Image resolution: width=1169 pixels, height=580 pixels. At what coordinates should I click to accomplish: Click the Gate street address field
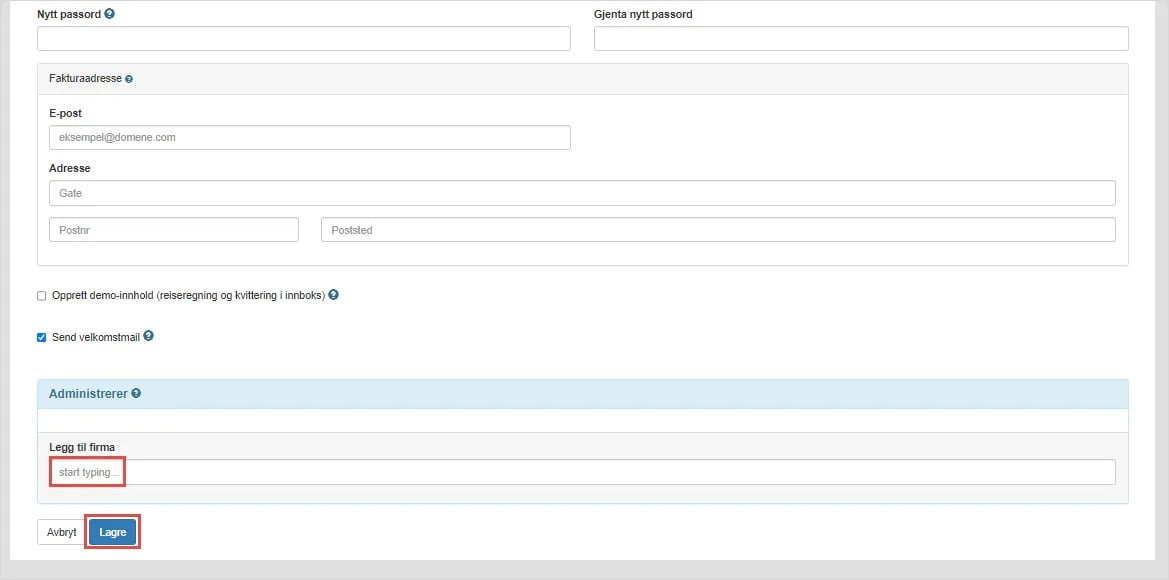(x=581, y=193)
